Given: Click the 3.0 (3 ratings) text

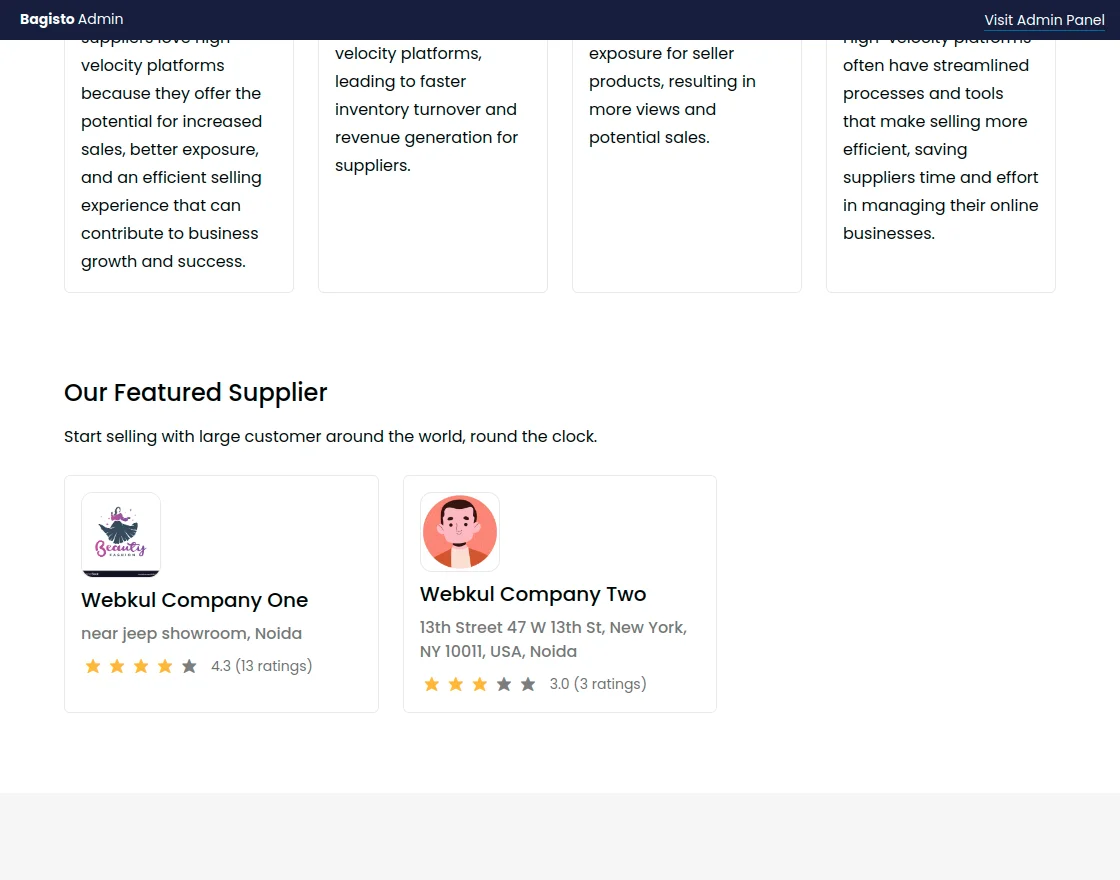Looking at the screenshot, I should (597, 684).
